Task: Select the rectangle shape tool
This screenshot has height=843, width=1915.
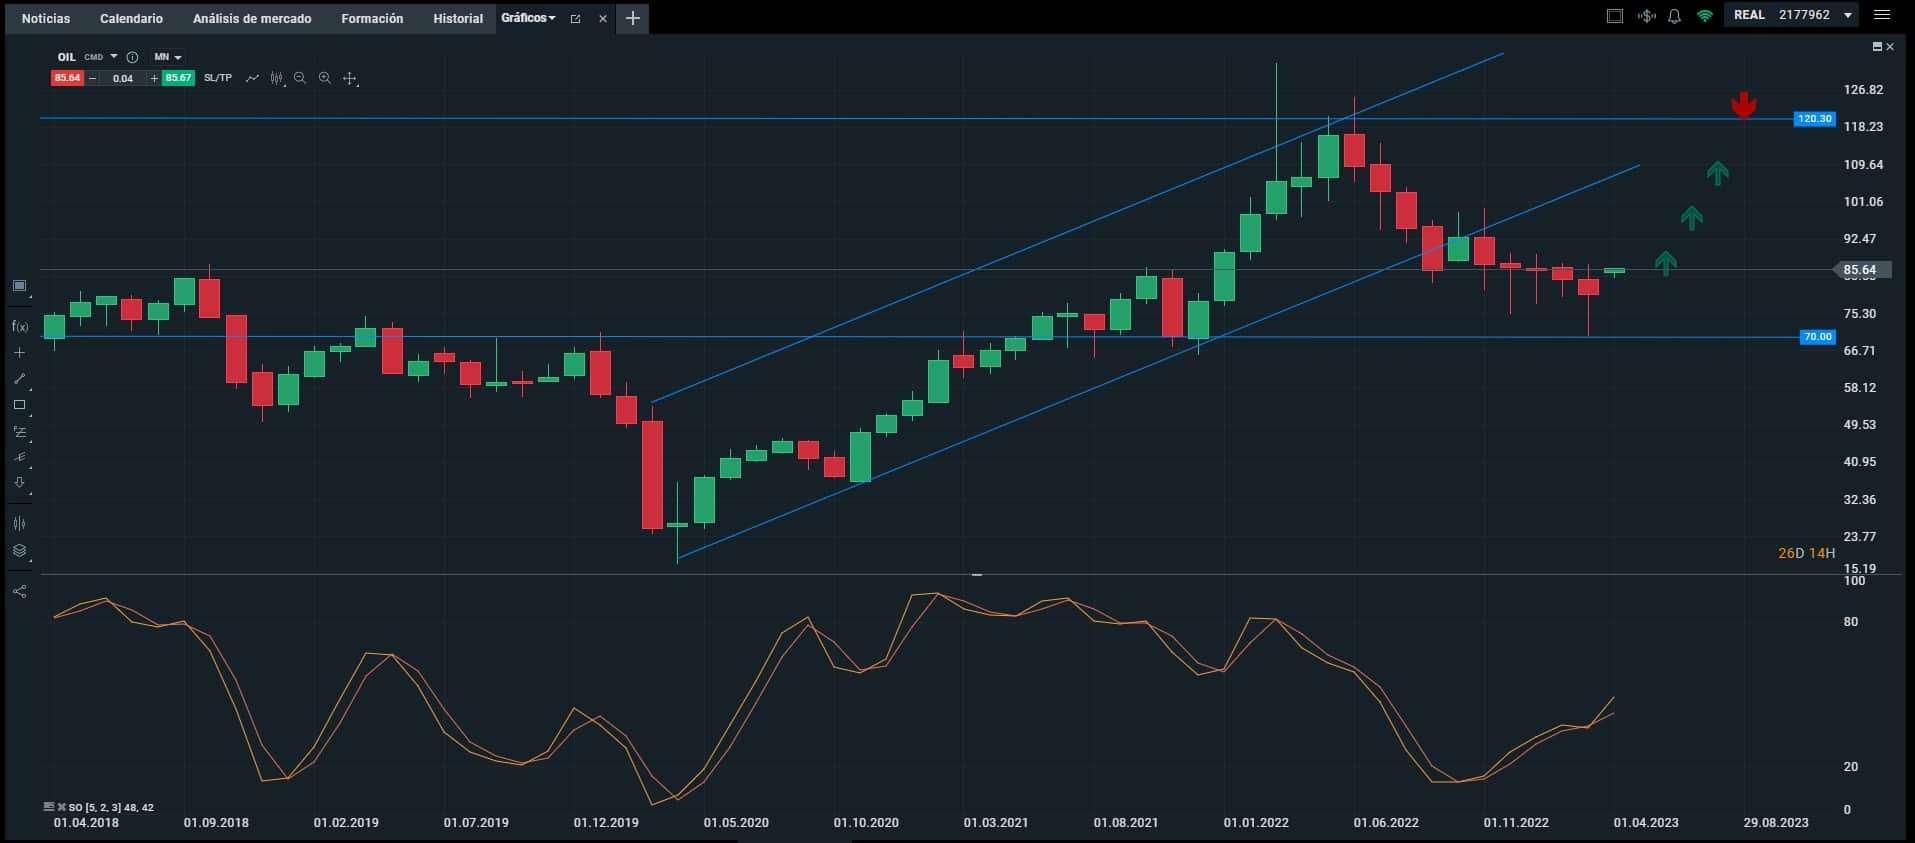Action: tap(19, 405)
